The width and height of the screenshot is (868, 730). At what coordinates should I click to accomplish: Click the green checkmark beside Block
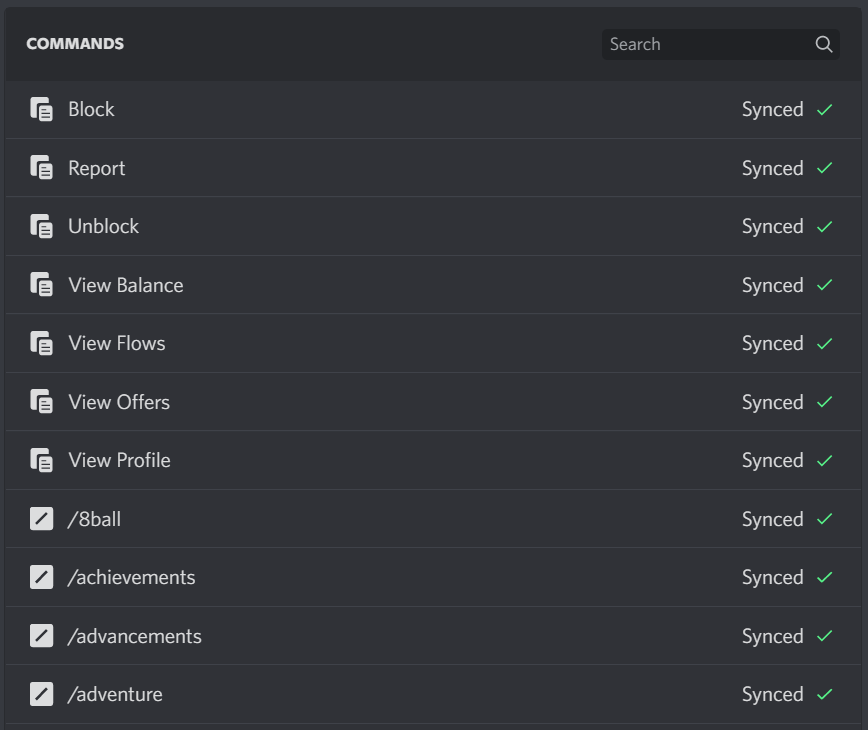coord(825,110)
